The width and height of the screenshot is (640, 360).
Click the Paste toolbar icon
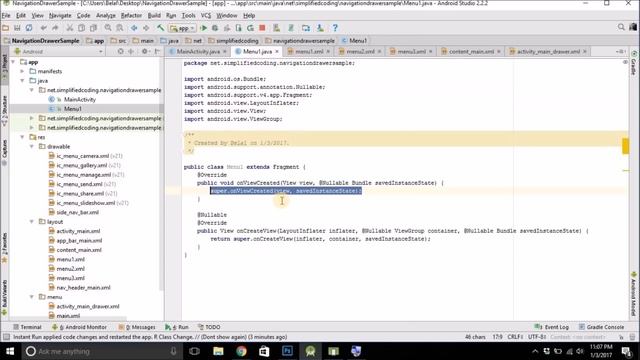(x=93, y=28)
